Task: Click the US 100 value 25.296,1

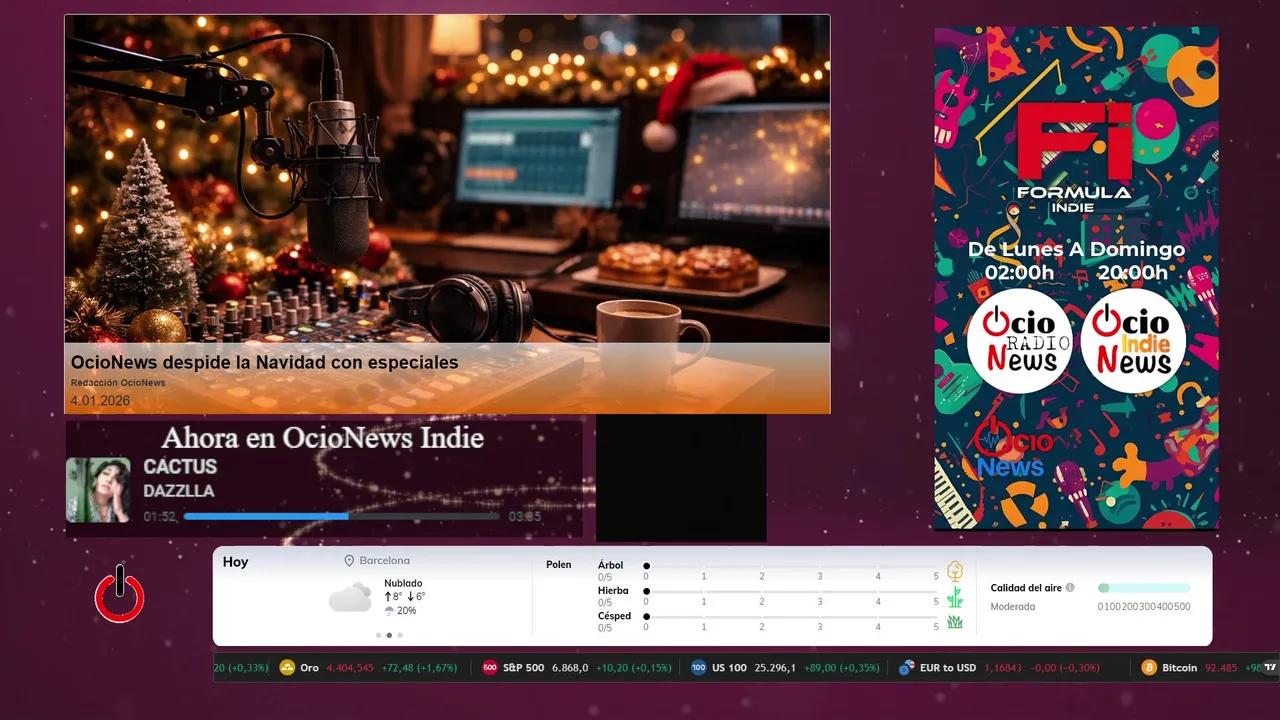Action: click(775, 667)
